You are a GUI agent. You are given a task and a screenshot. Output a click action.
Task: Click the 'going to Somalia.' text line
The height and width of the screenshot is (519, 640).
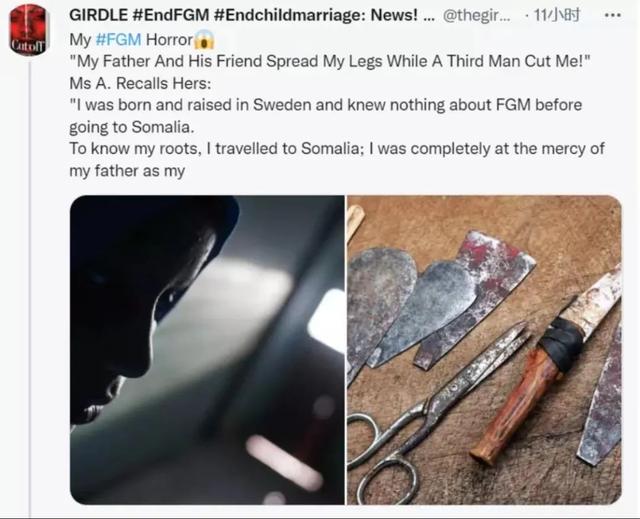(x=131, y=127)
